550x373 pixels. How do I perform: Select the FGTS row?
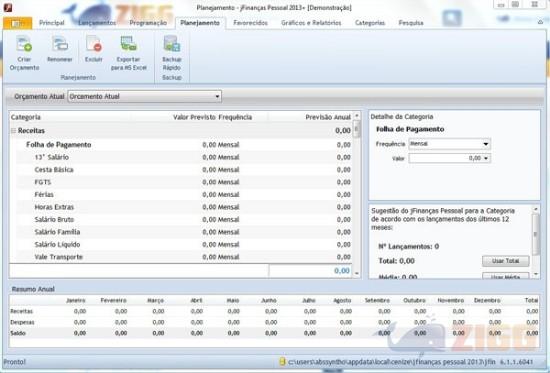click(184, 182)
